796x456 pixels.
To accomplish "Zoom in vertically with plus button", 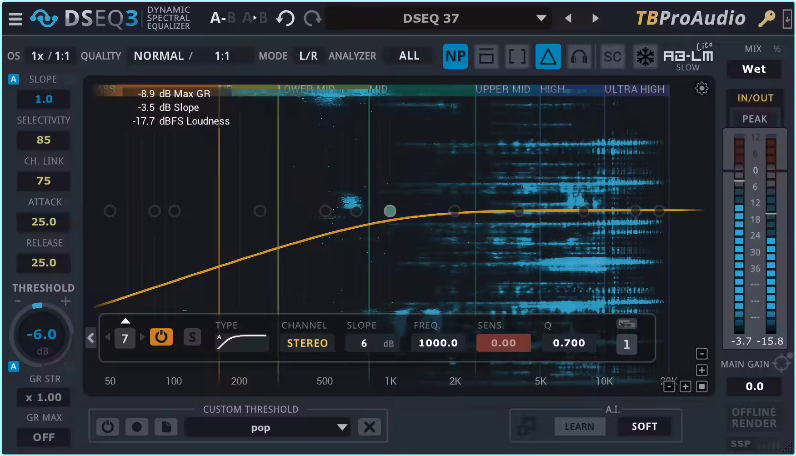I will pyautogui.click(x=702, y=370).
